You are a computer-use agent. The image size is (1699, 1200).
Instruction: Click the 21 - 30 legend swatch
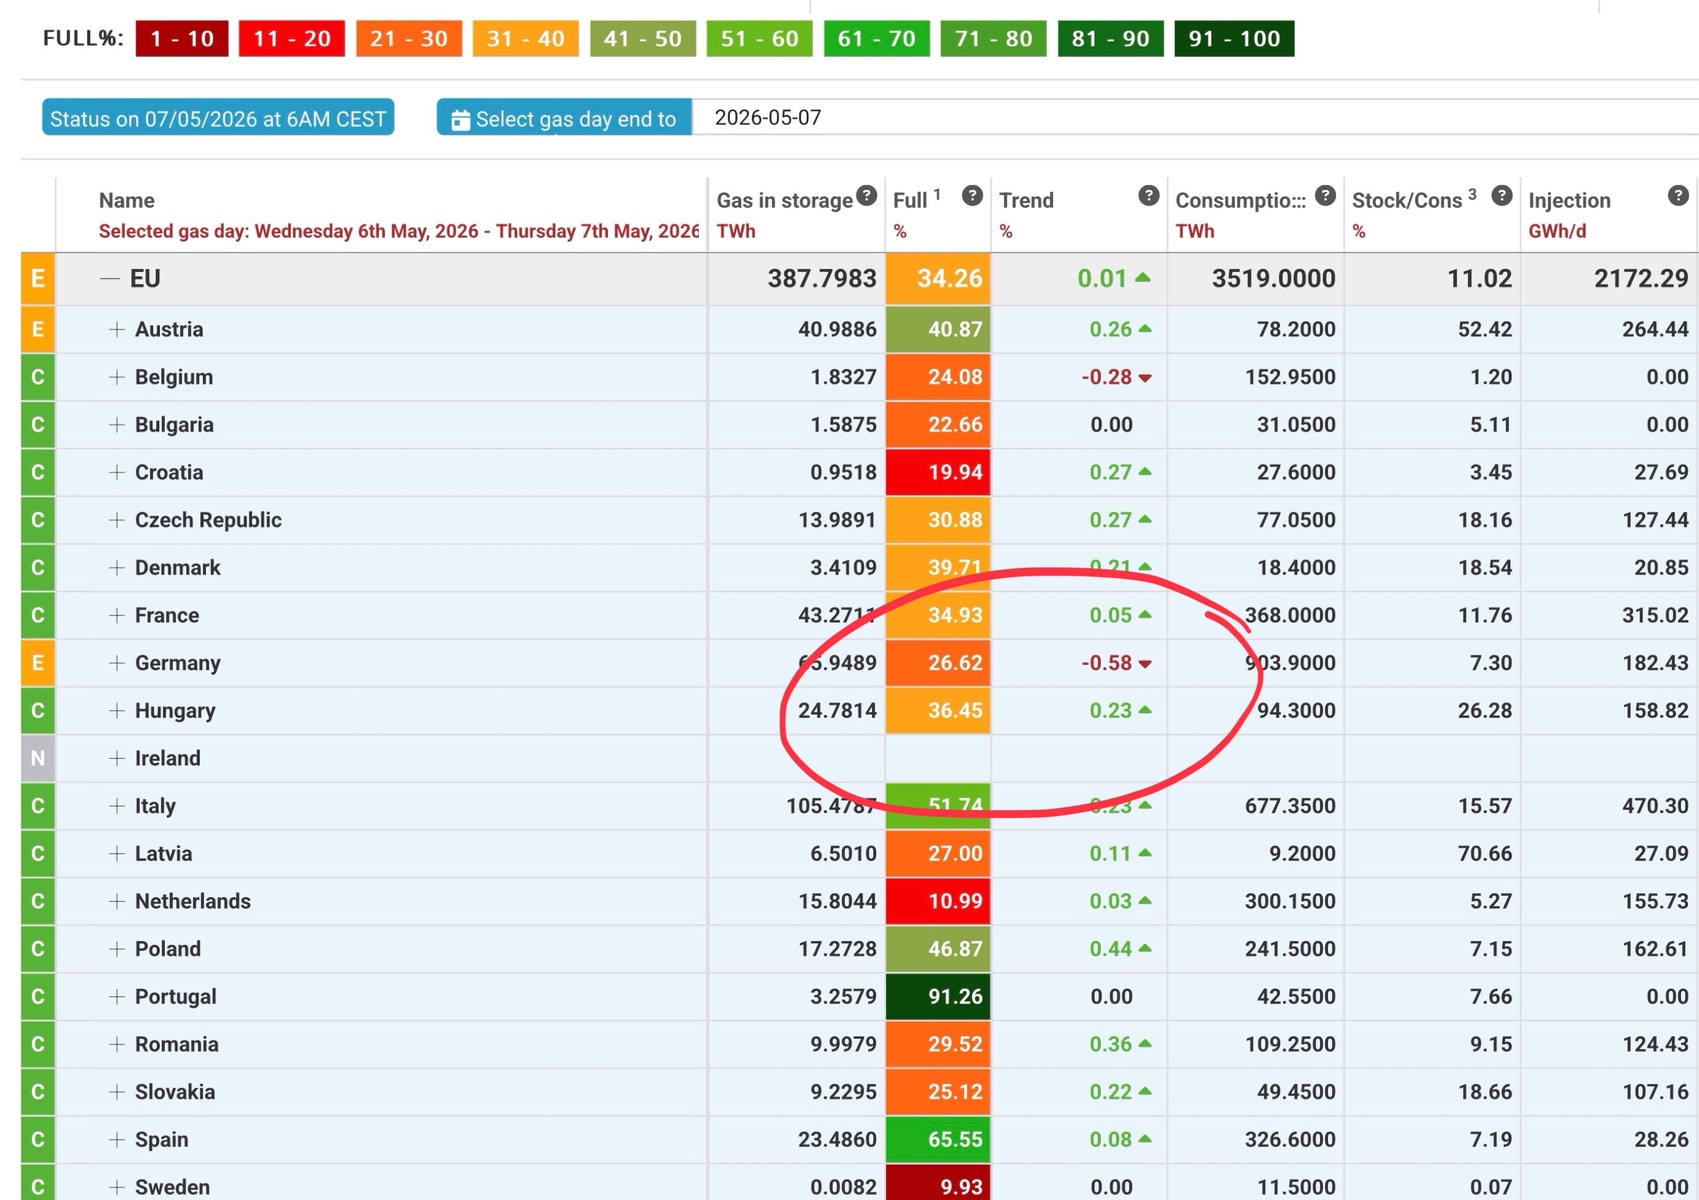[409, 39]
